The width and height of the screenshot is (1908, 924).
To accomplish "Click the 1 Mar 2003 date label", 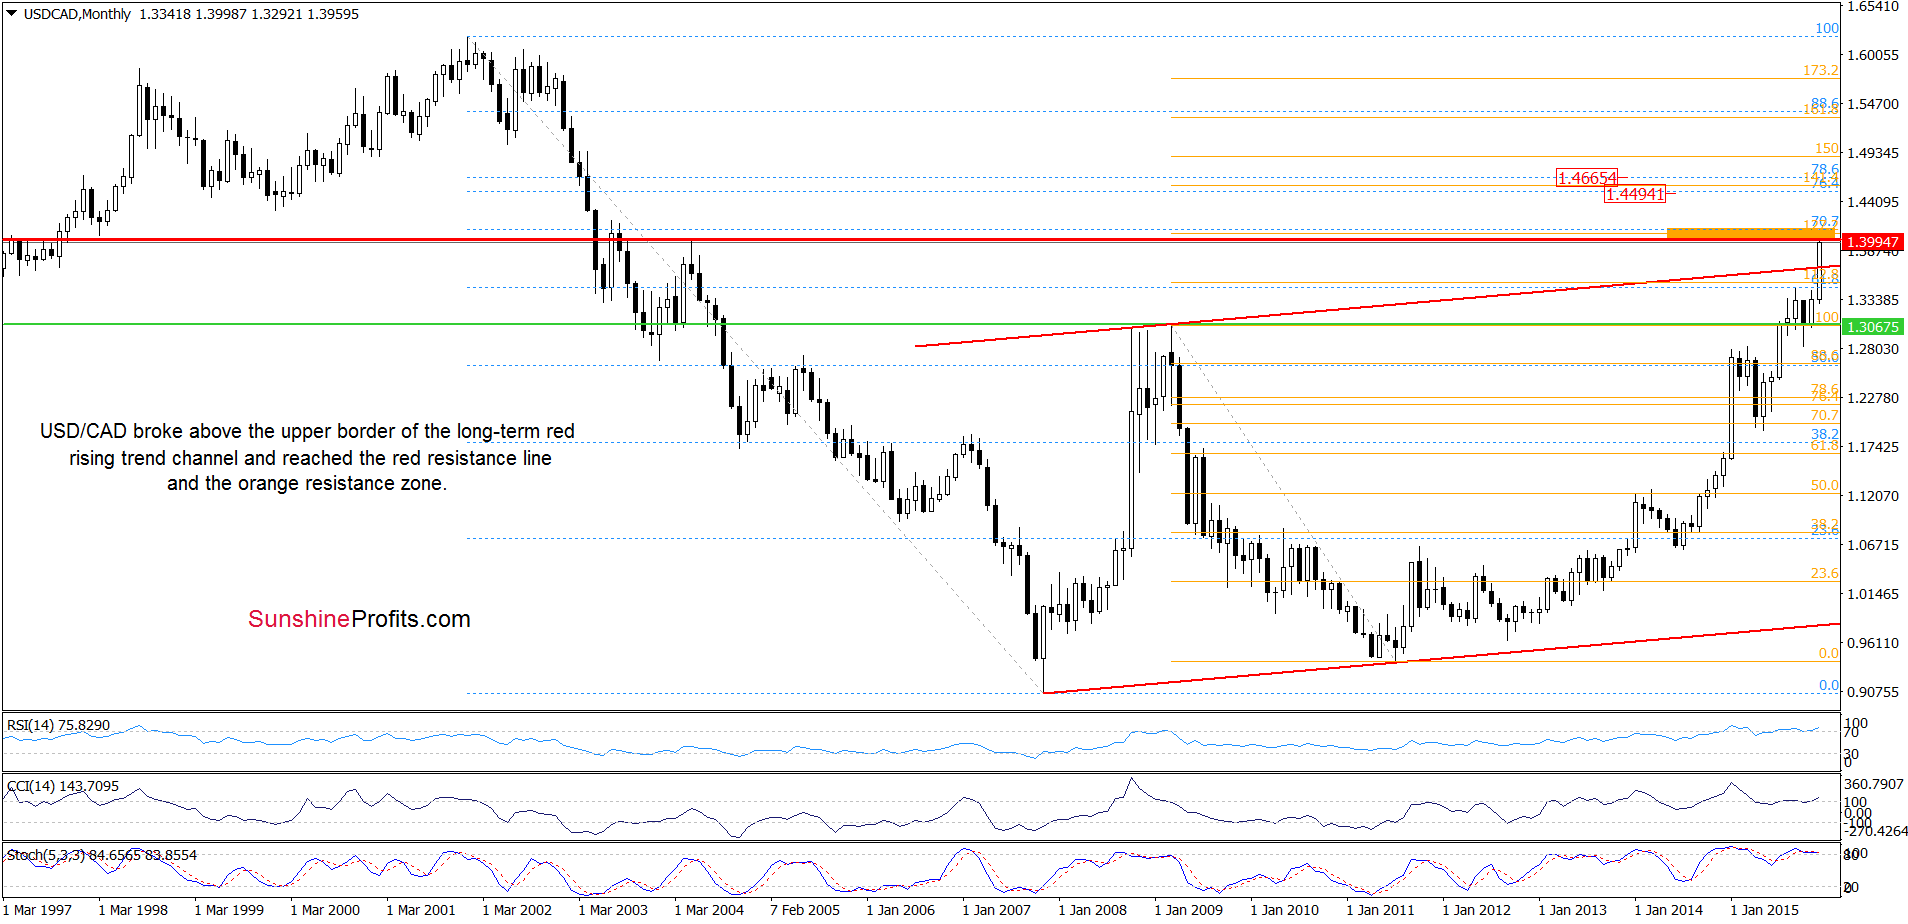I will (613, 910).
